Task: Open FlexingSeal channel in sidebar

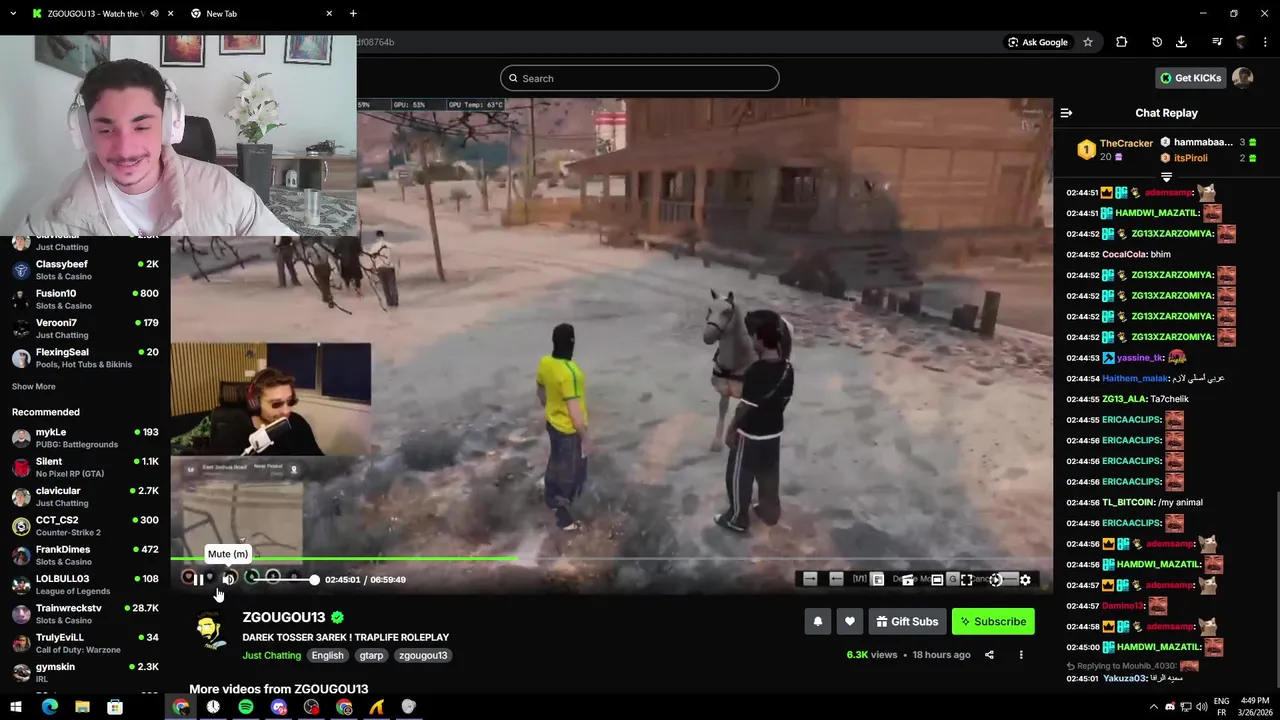Action: coord(85,358)
